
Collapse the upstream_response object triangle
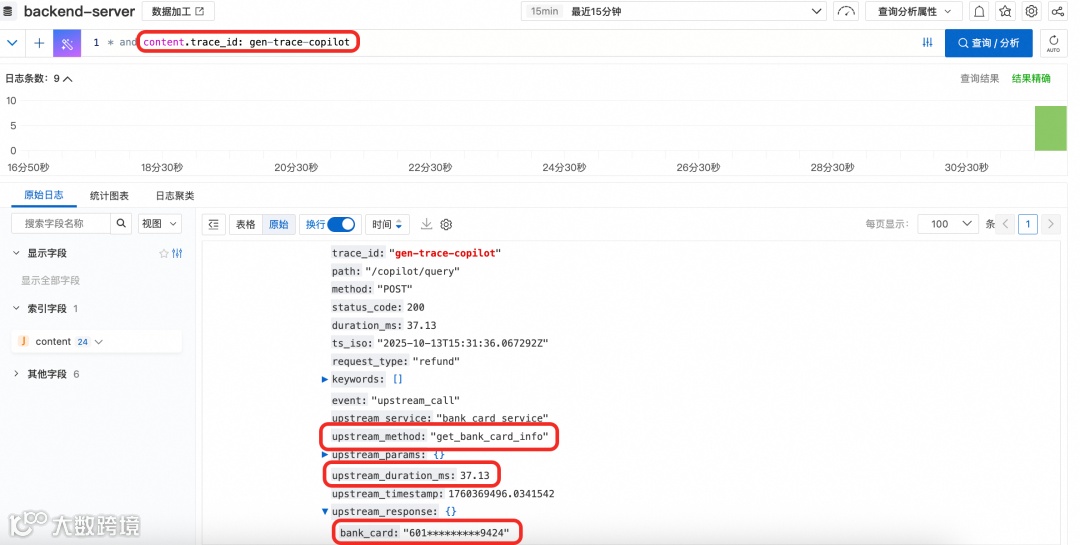tap(325, 511)
